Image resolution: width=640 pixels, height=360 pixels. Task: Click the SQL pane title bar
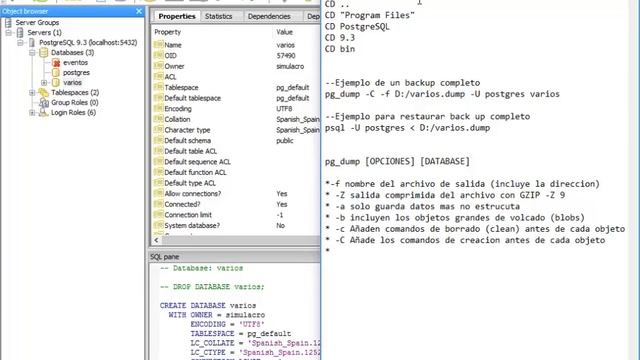[234, 257]
